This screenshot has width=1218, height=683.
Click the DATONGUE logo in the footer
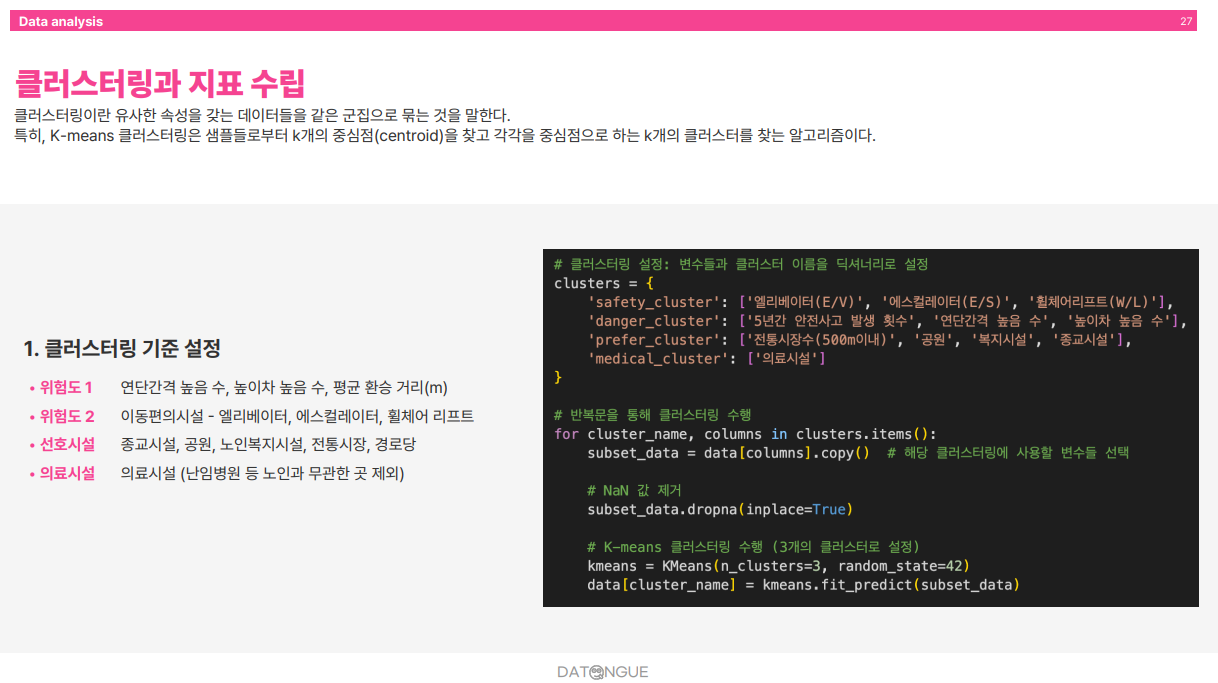point(603,672)
